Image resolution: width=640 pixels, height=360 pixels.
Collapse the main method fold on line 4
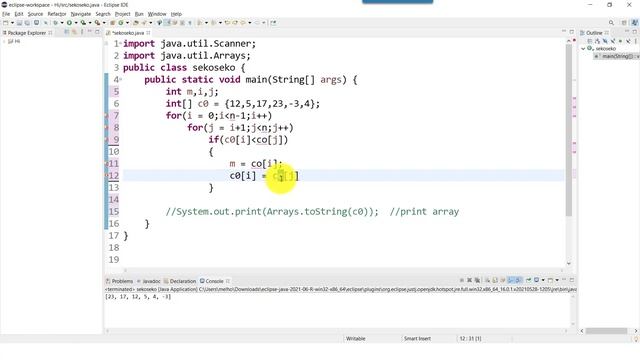[x=120, y=80]
